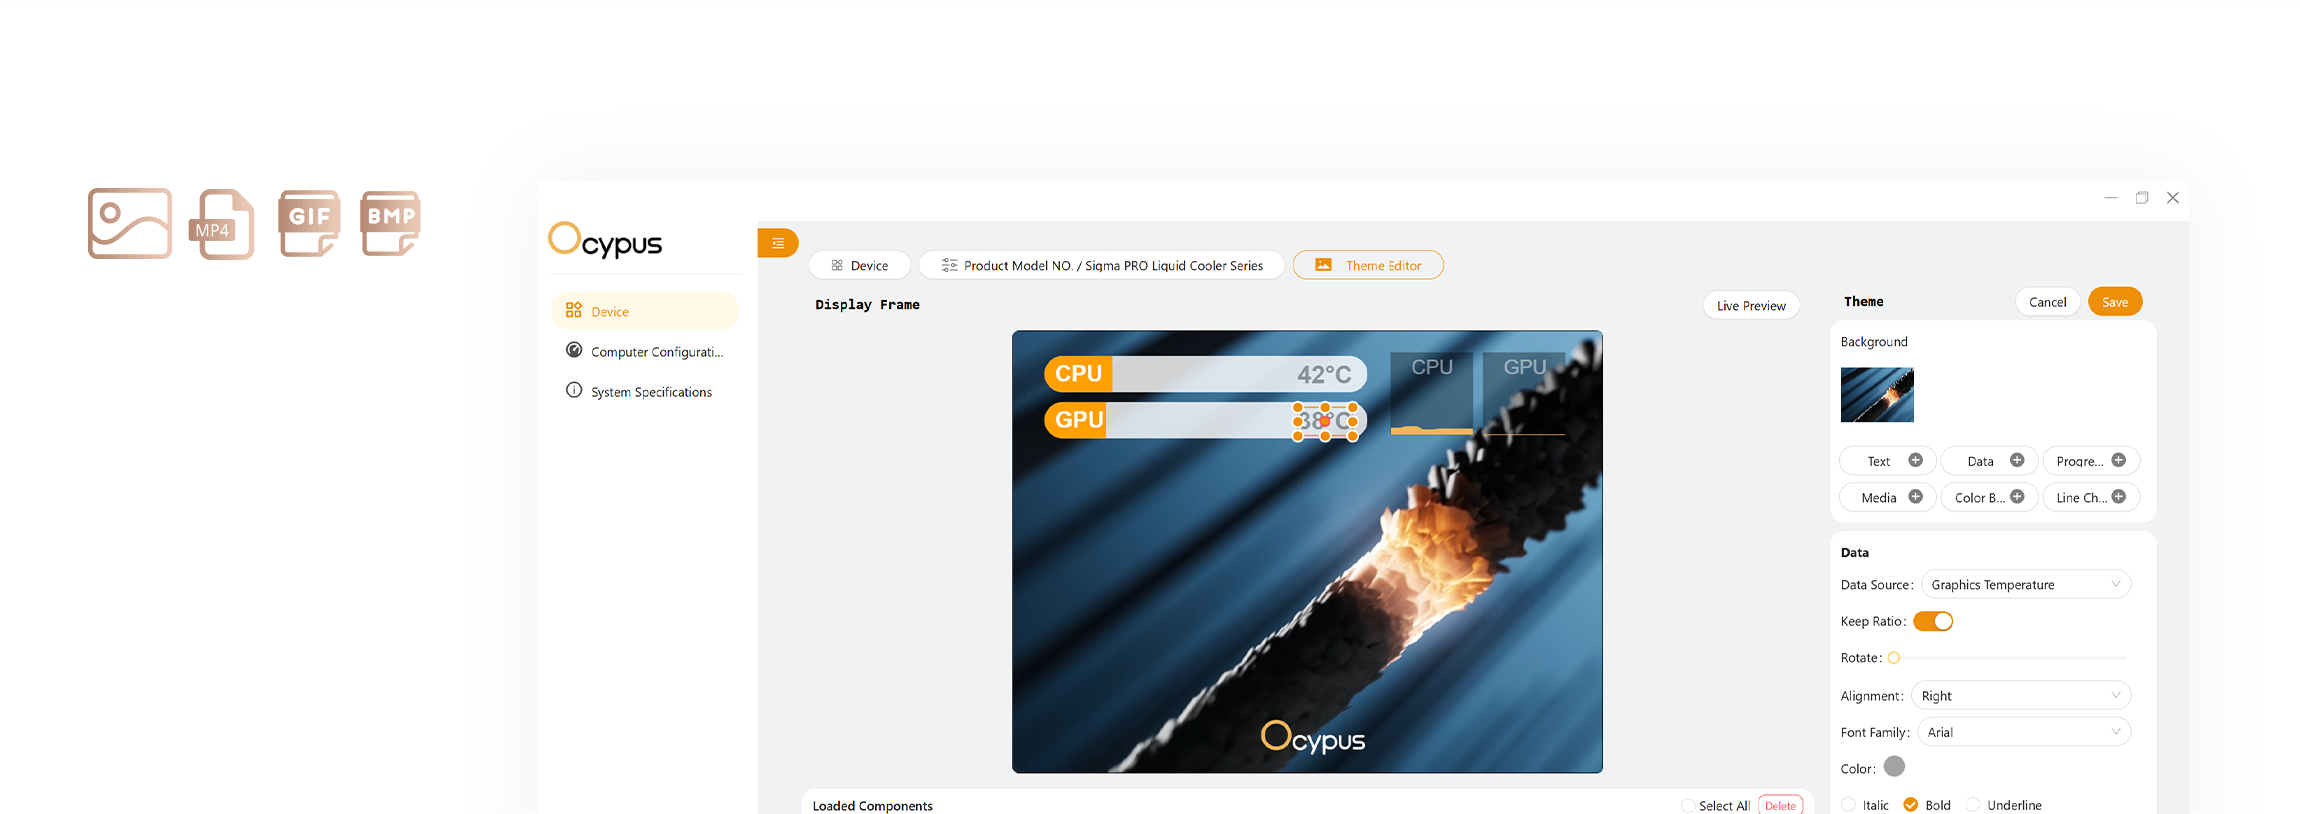Image resolution: width=2300 pixels, height=814 pixels.
Task: Open the Product Model NO. tab
Action: pyautogui.click(x=1101, y=265)
